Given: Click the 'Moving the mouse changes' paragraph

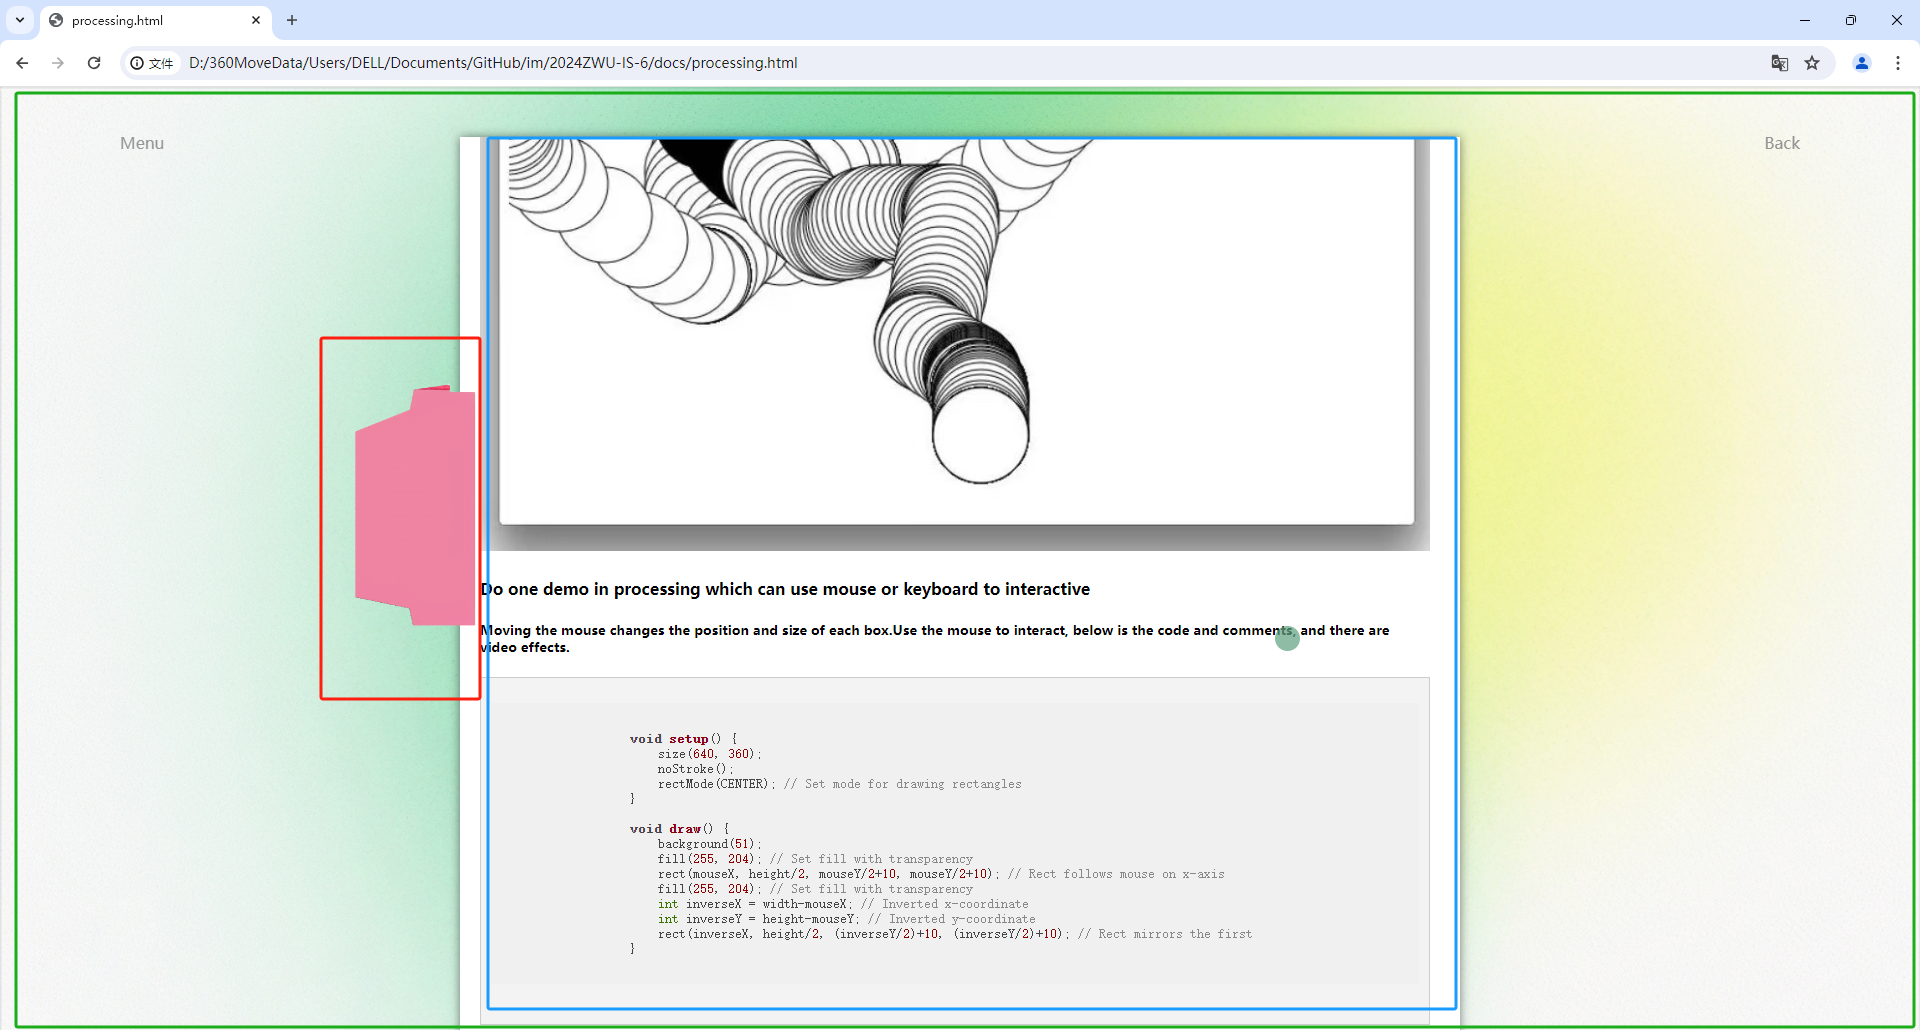Looking at the screenshot, I should pyautogui.click(x=935, y=639).
